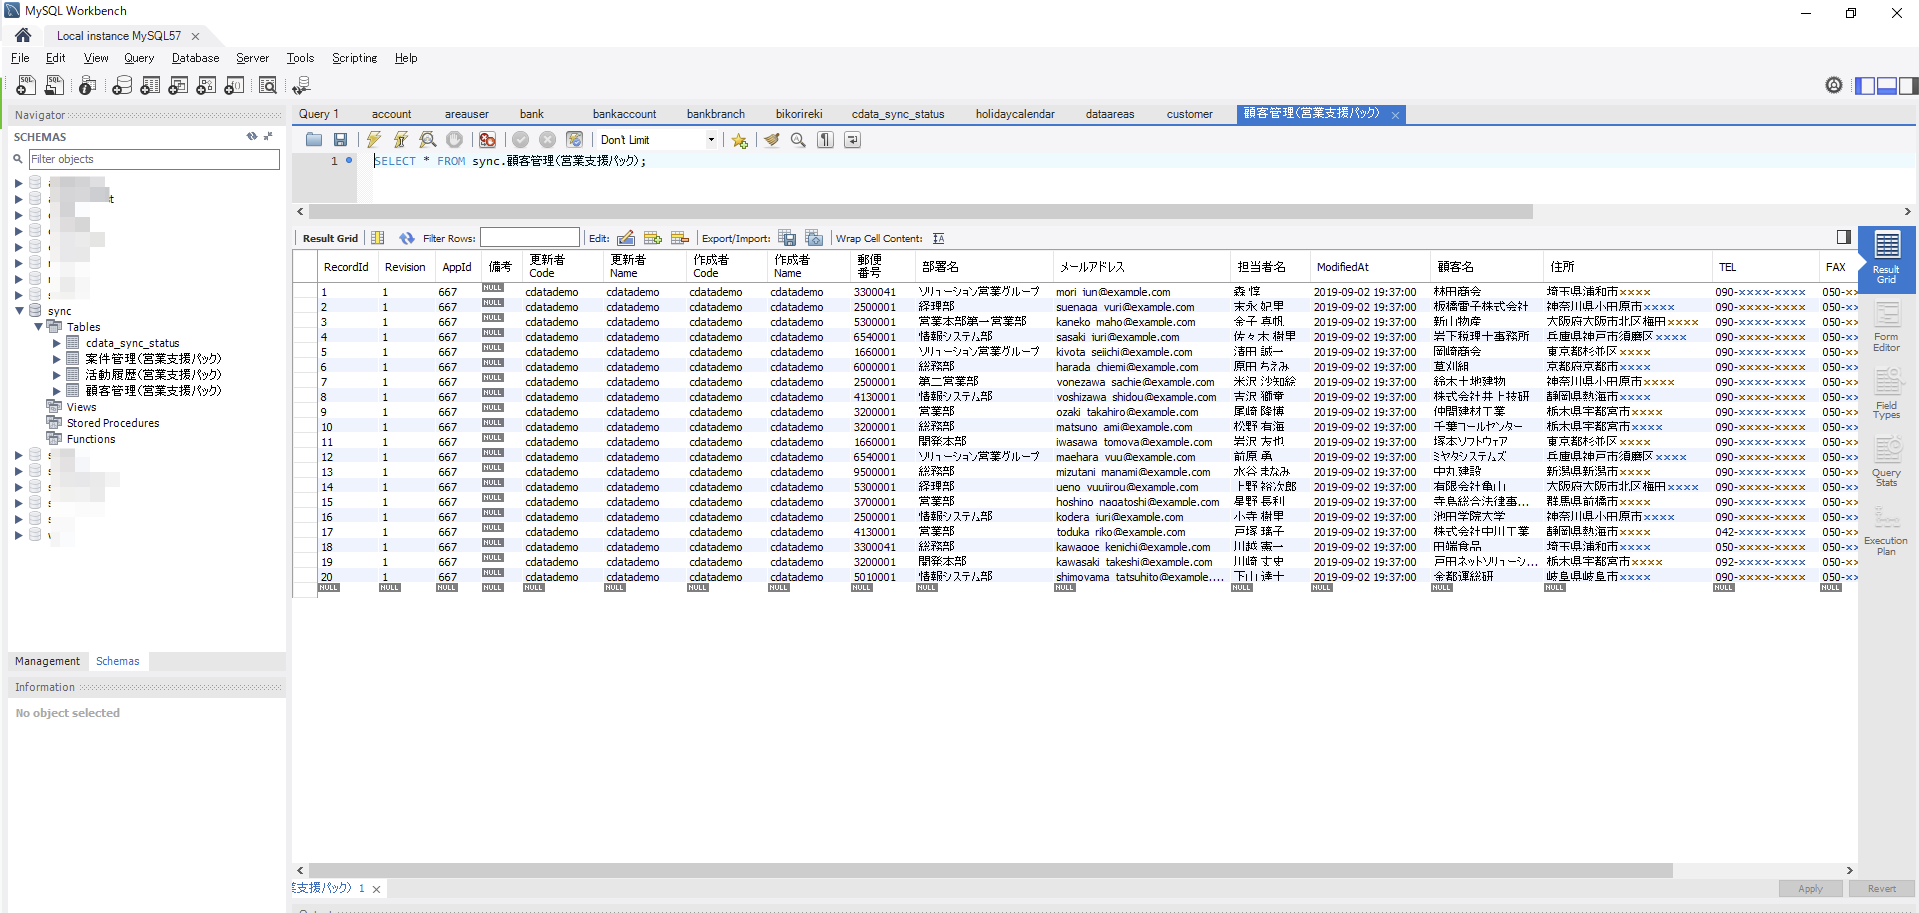The width and height of the screenshot is (1919, 913).
Task: Toggle the left sidebar panel visibility
Action: [x=1865, y=86]
